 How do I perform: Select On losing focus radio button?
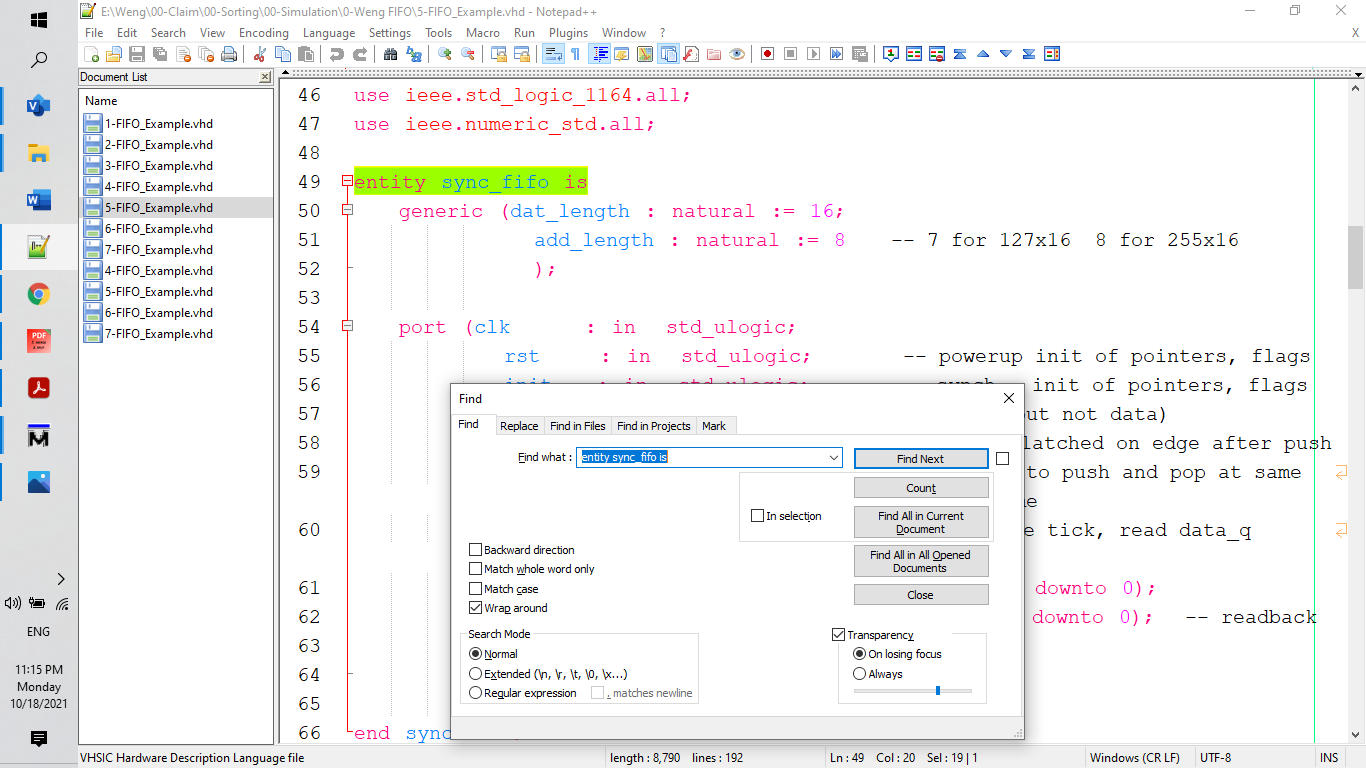[x=859, y=654]
